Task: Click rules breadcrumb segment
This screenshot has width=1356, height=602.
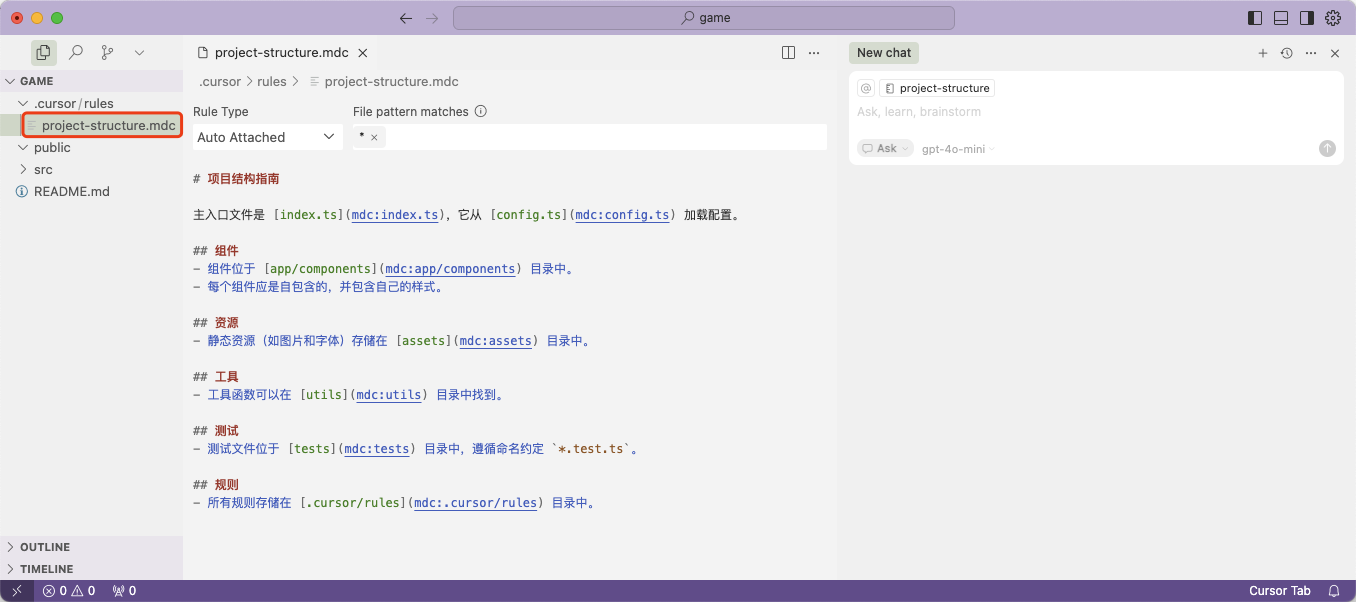Action: click(271, 82)
